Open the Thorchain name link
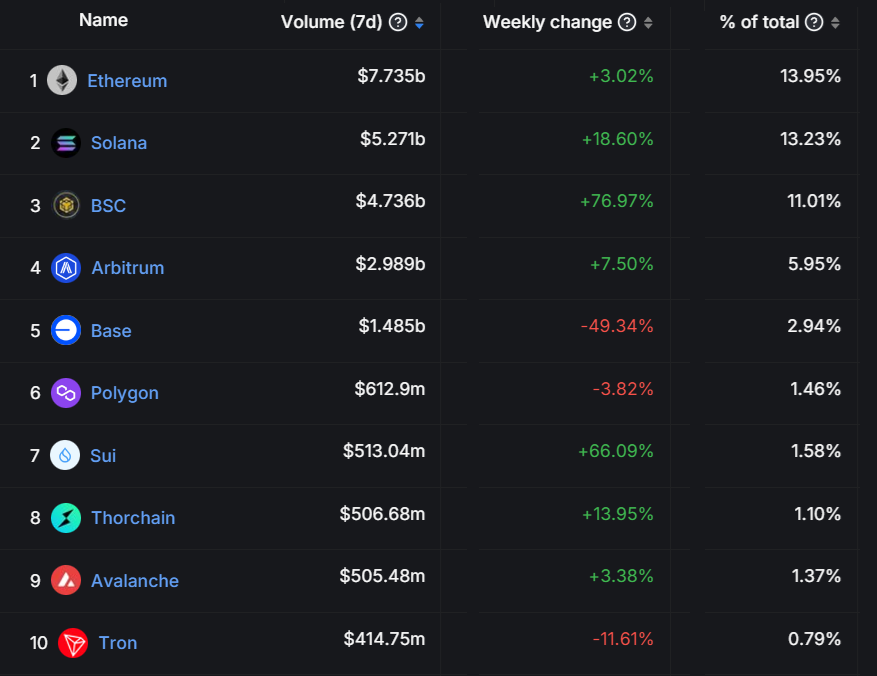Image resolution: width=877 pixels, height=676 pixels. point(133,518)
